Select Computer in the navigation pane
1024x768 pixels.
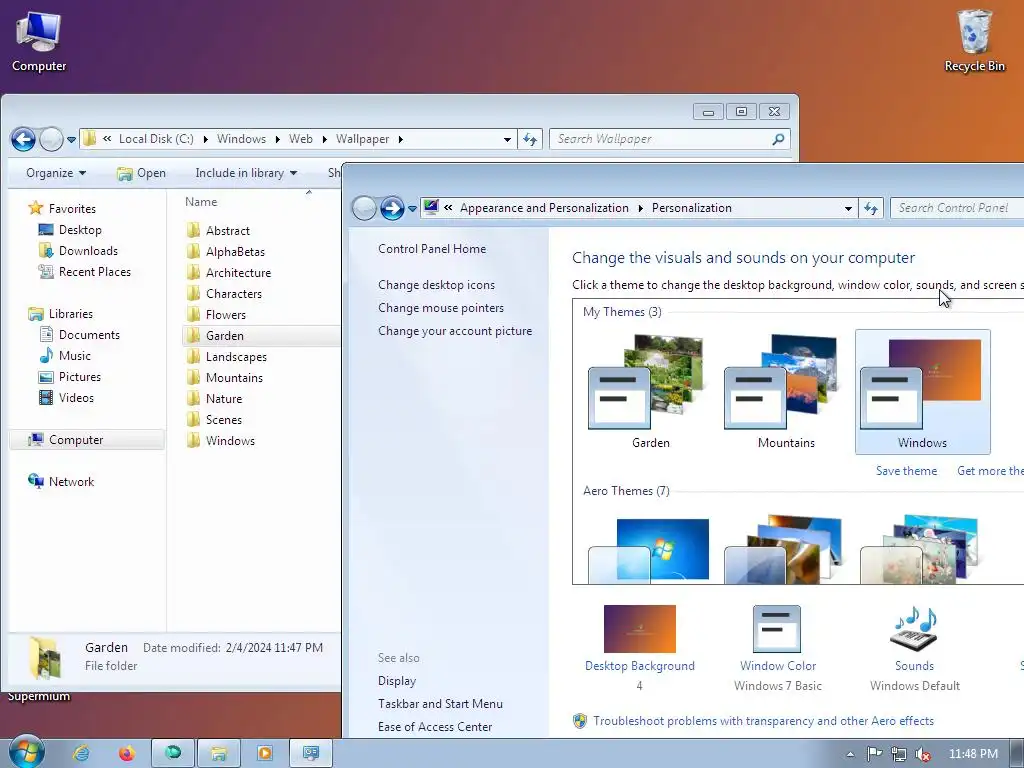(x=86, y=440)
